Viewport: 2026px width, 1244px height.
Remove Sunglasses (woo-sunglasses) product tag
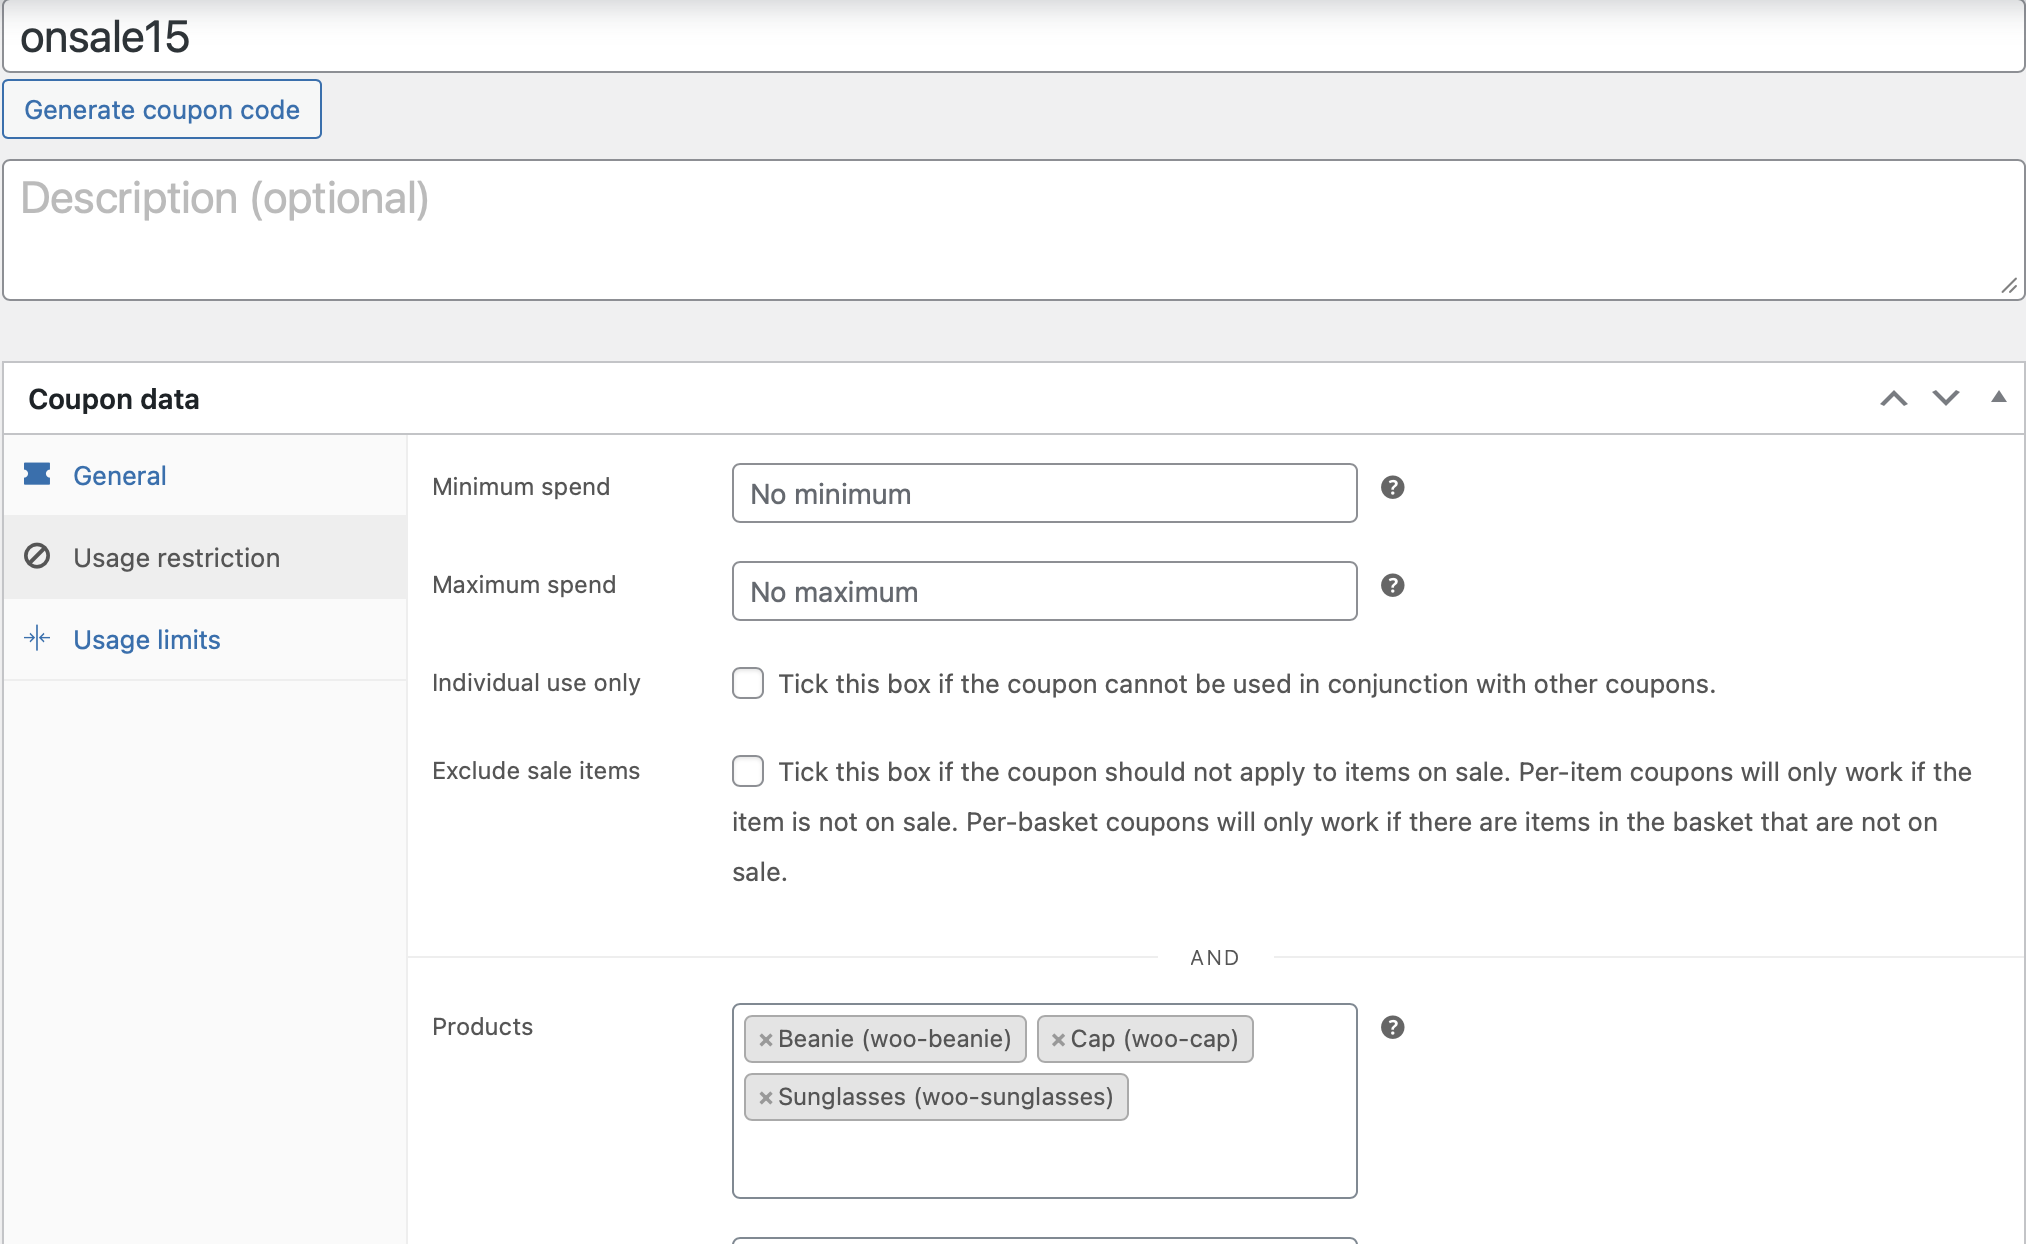coord(765,1097)
